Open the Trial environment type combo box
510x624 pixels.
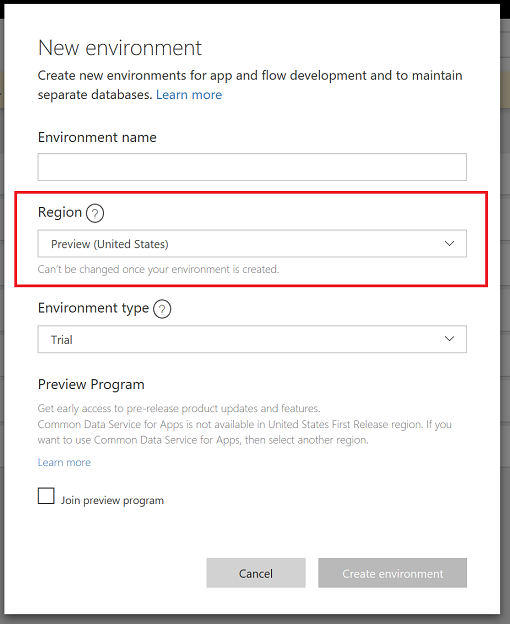252,339
